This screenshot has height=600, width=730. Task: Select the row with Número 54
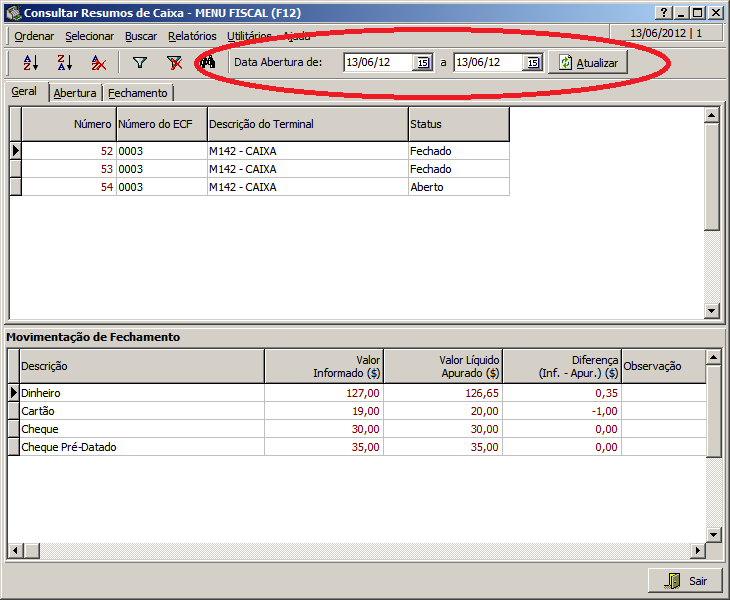click(260, 187)
